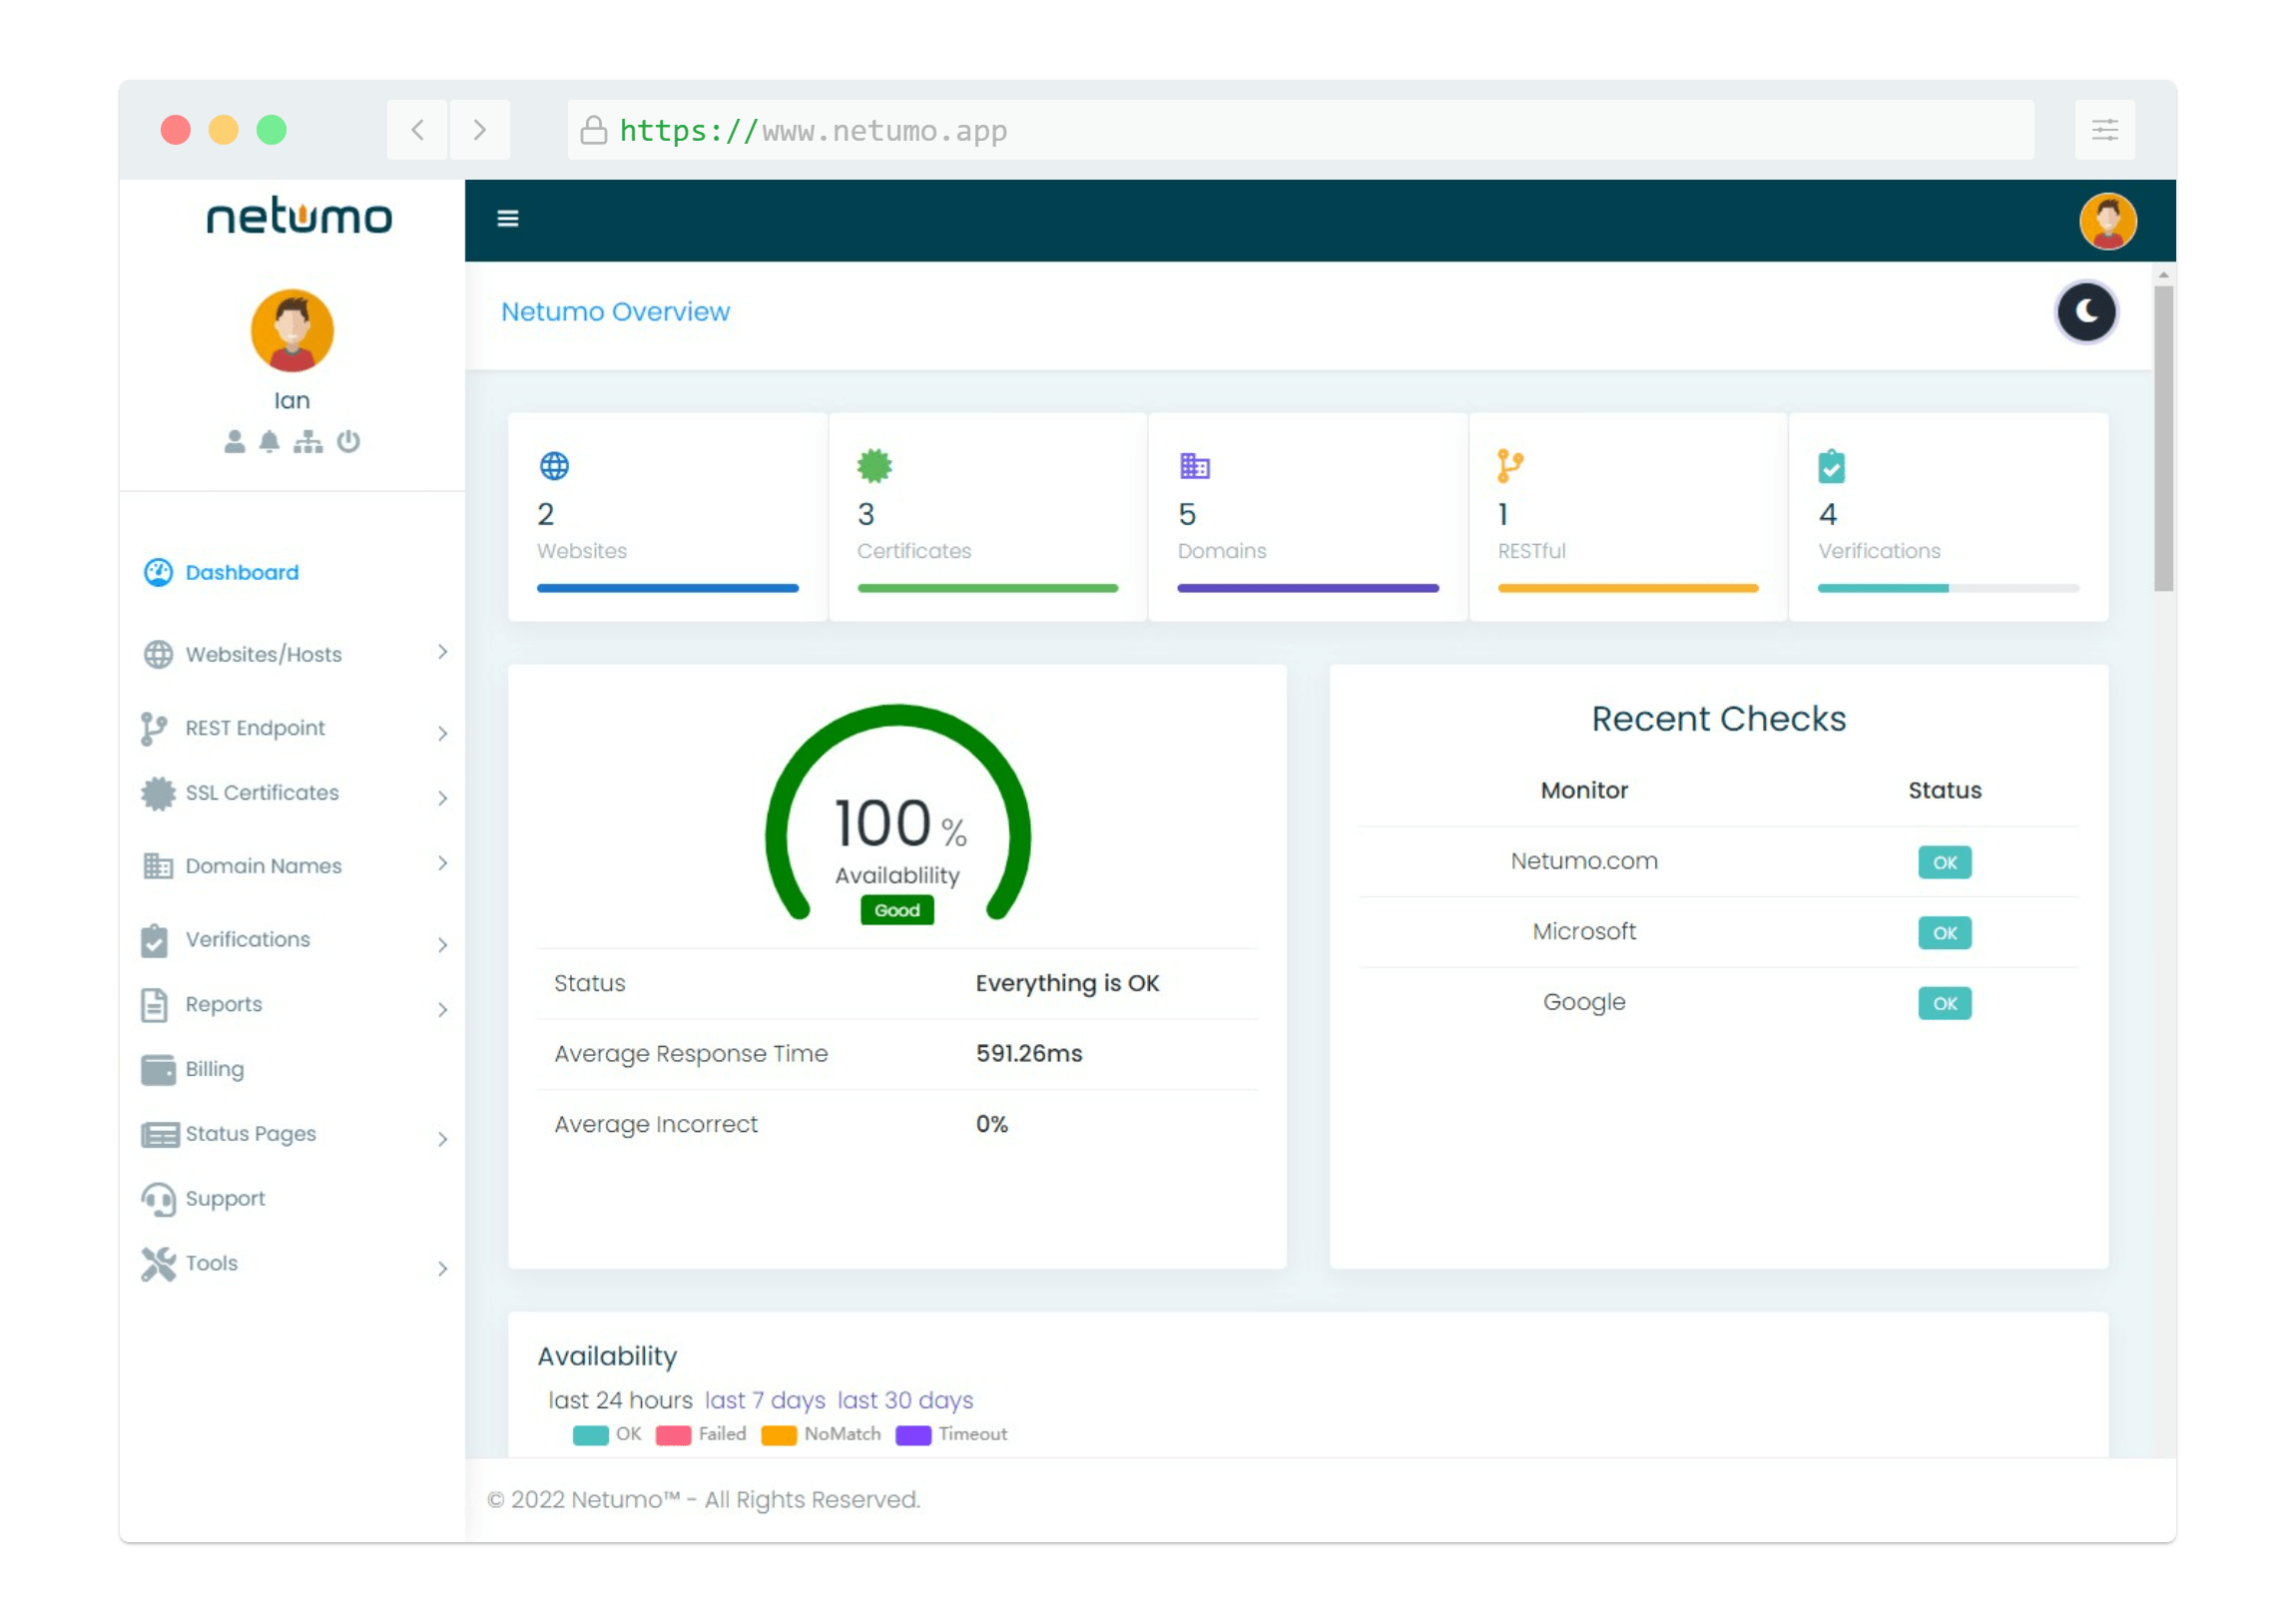Click the RESTful icon in overview
The image size is (2296, 1622).
point(1509,465)
